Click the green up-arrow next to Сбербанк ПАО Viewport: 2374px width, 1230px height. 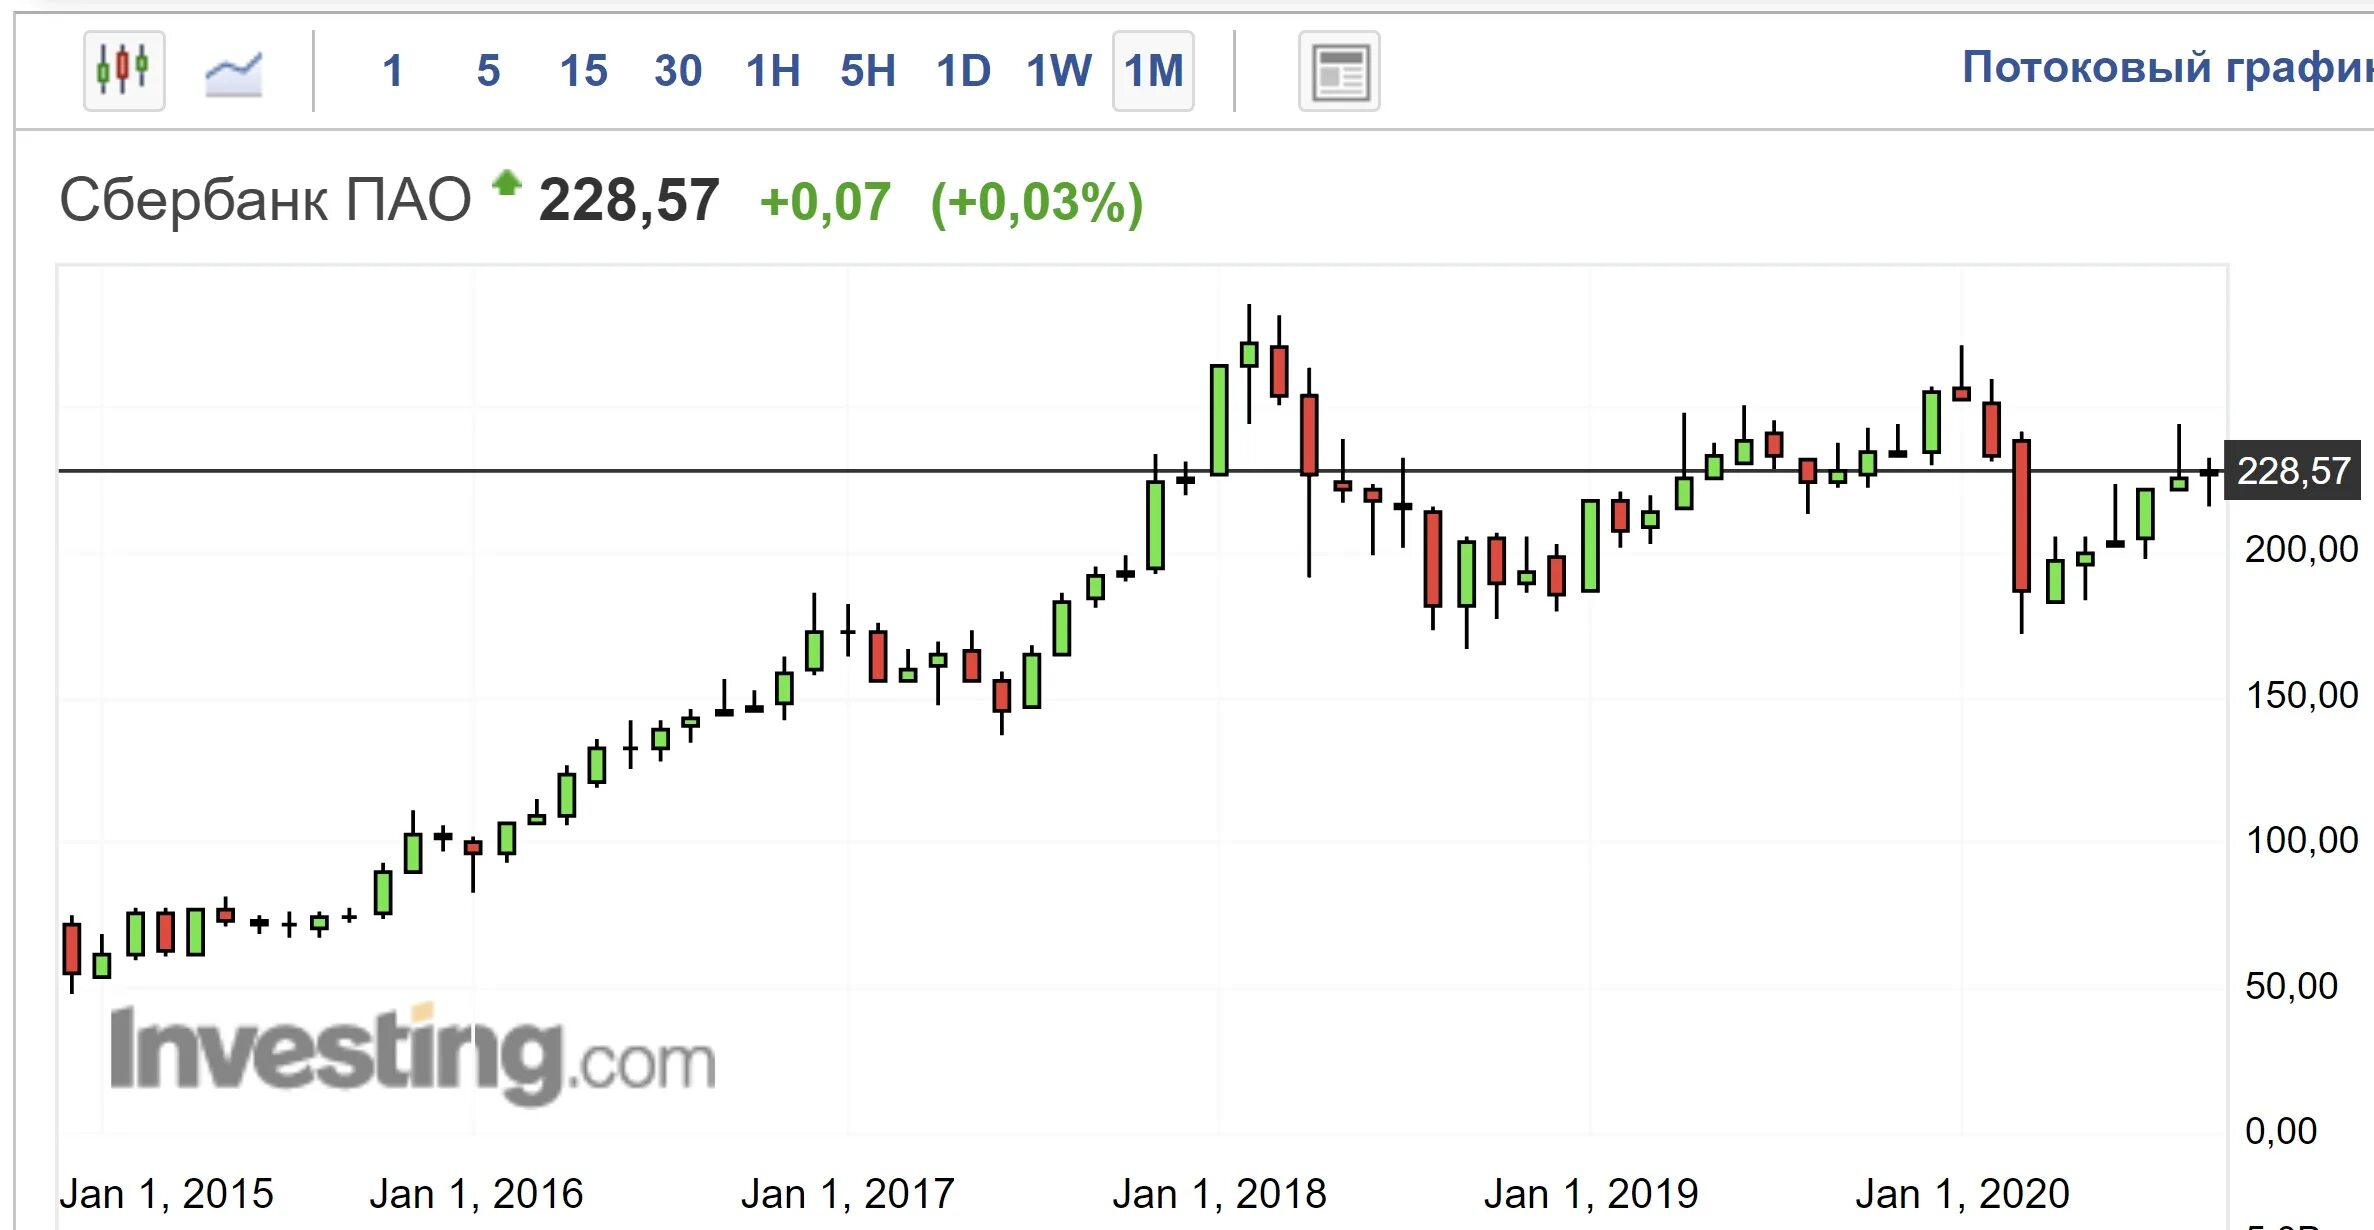tap(507, 183)
